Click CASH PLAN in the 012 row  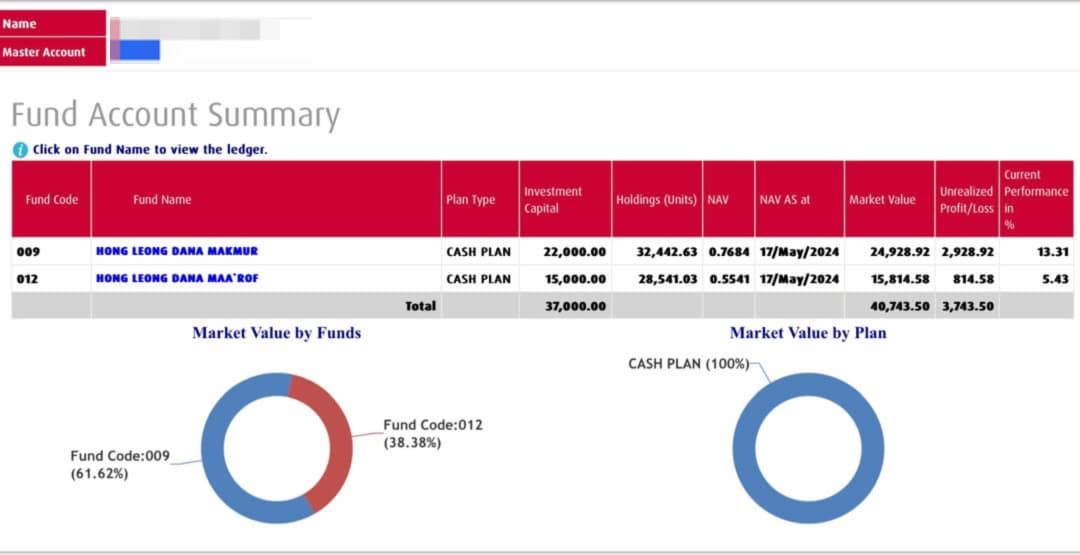pos(479,280)
